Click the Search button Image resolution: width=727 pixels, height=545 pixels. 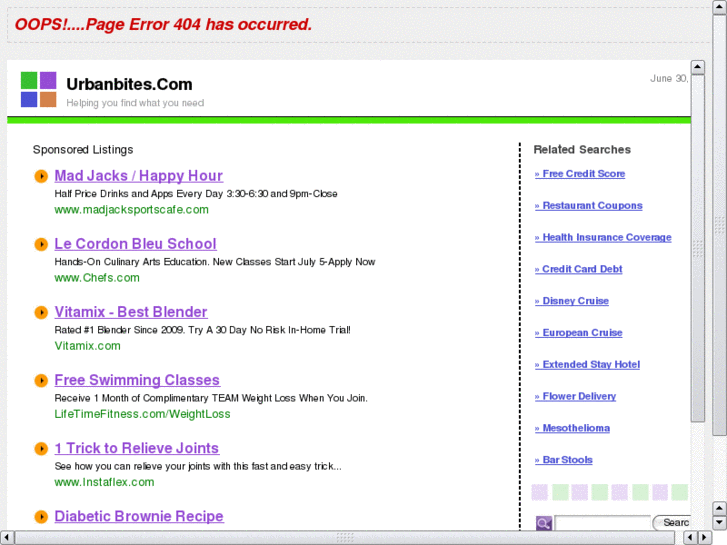(672, 523)
